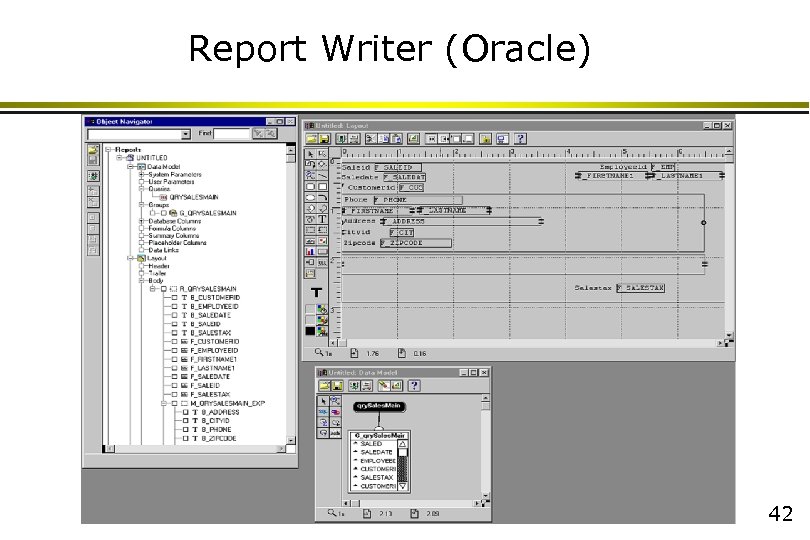Image resolution: width=810 pixels, height=540 pixels.
Task: Click the F_SALEID field in Layout
Action: click(398, 167)
